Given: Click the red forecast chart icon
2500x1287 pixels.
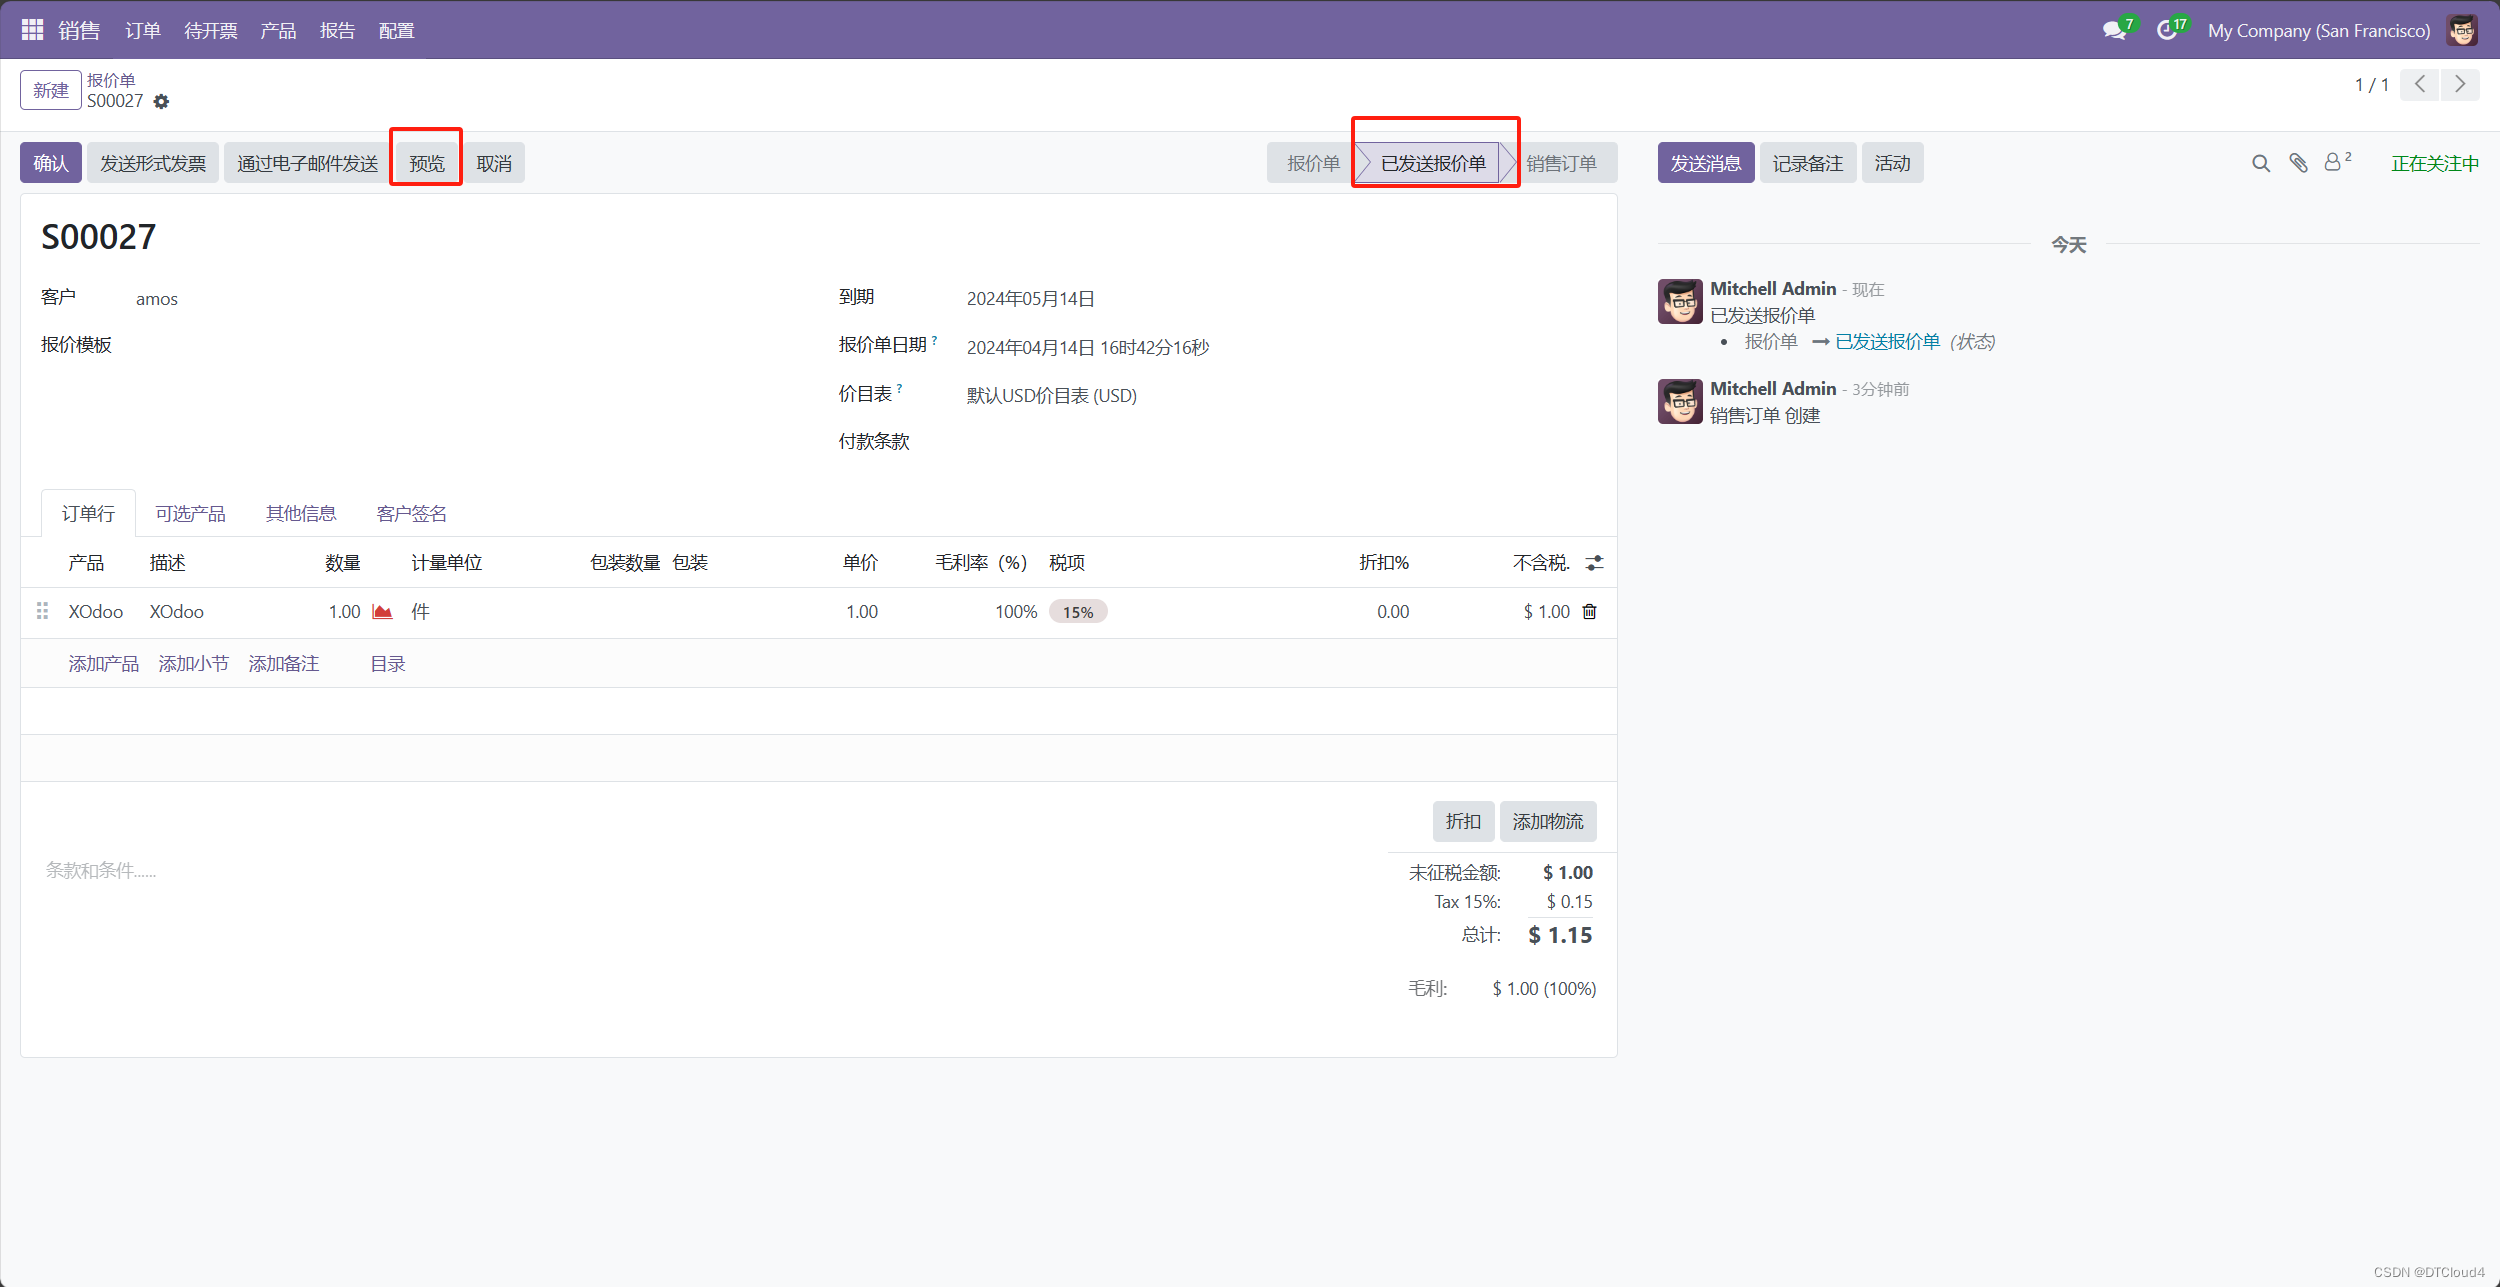Looking at the screenshot, I should pyautogui.click(x=382, y=612).
